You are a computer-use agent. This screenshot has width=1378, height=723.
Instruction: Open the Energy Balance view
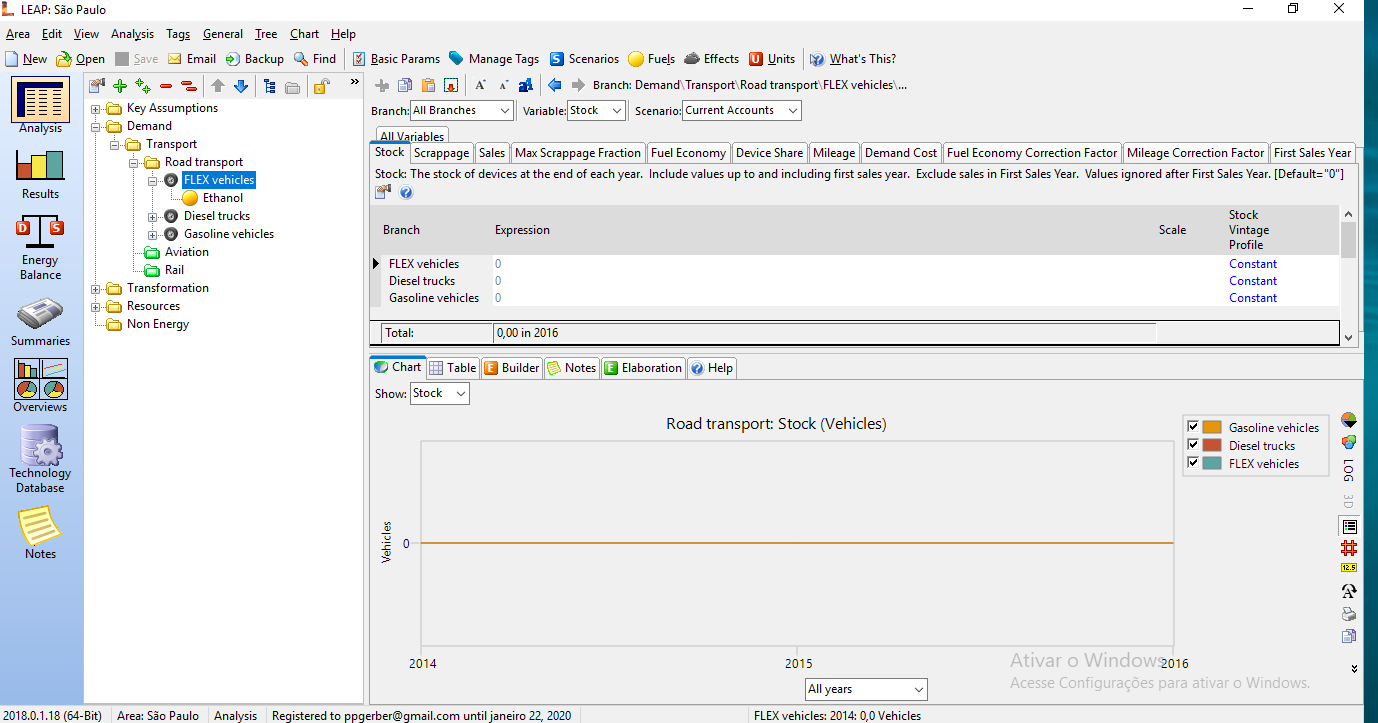click(x=41, y=248)
